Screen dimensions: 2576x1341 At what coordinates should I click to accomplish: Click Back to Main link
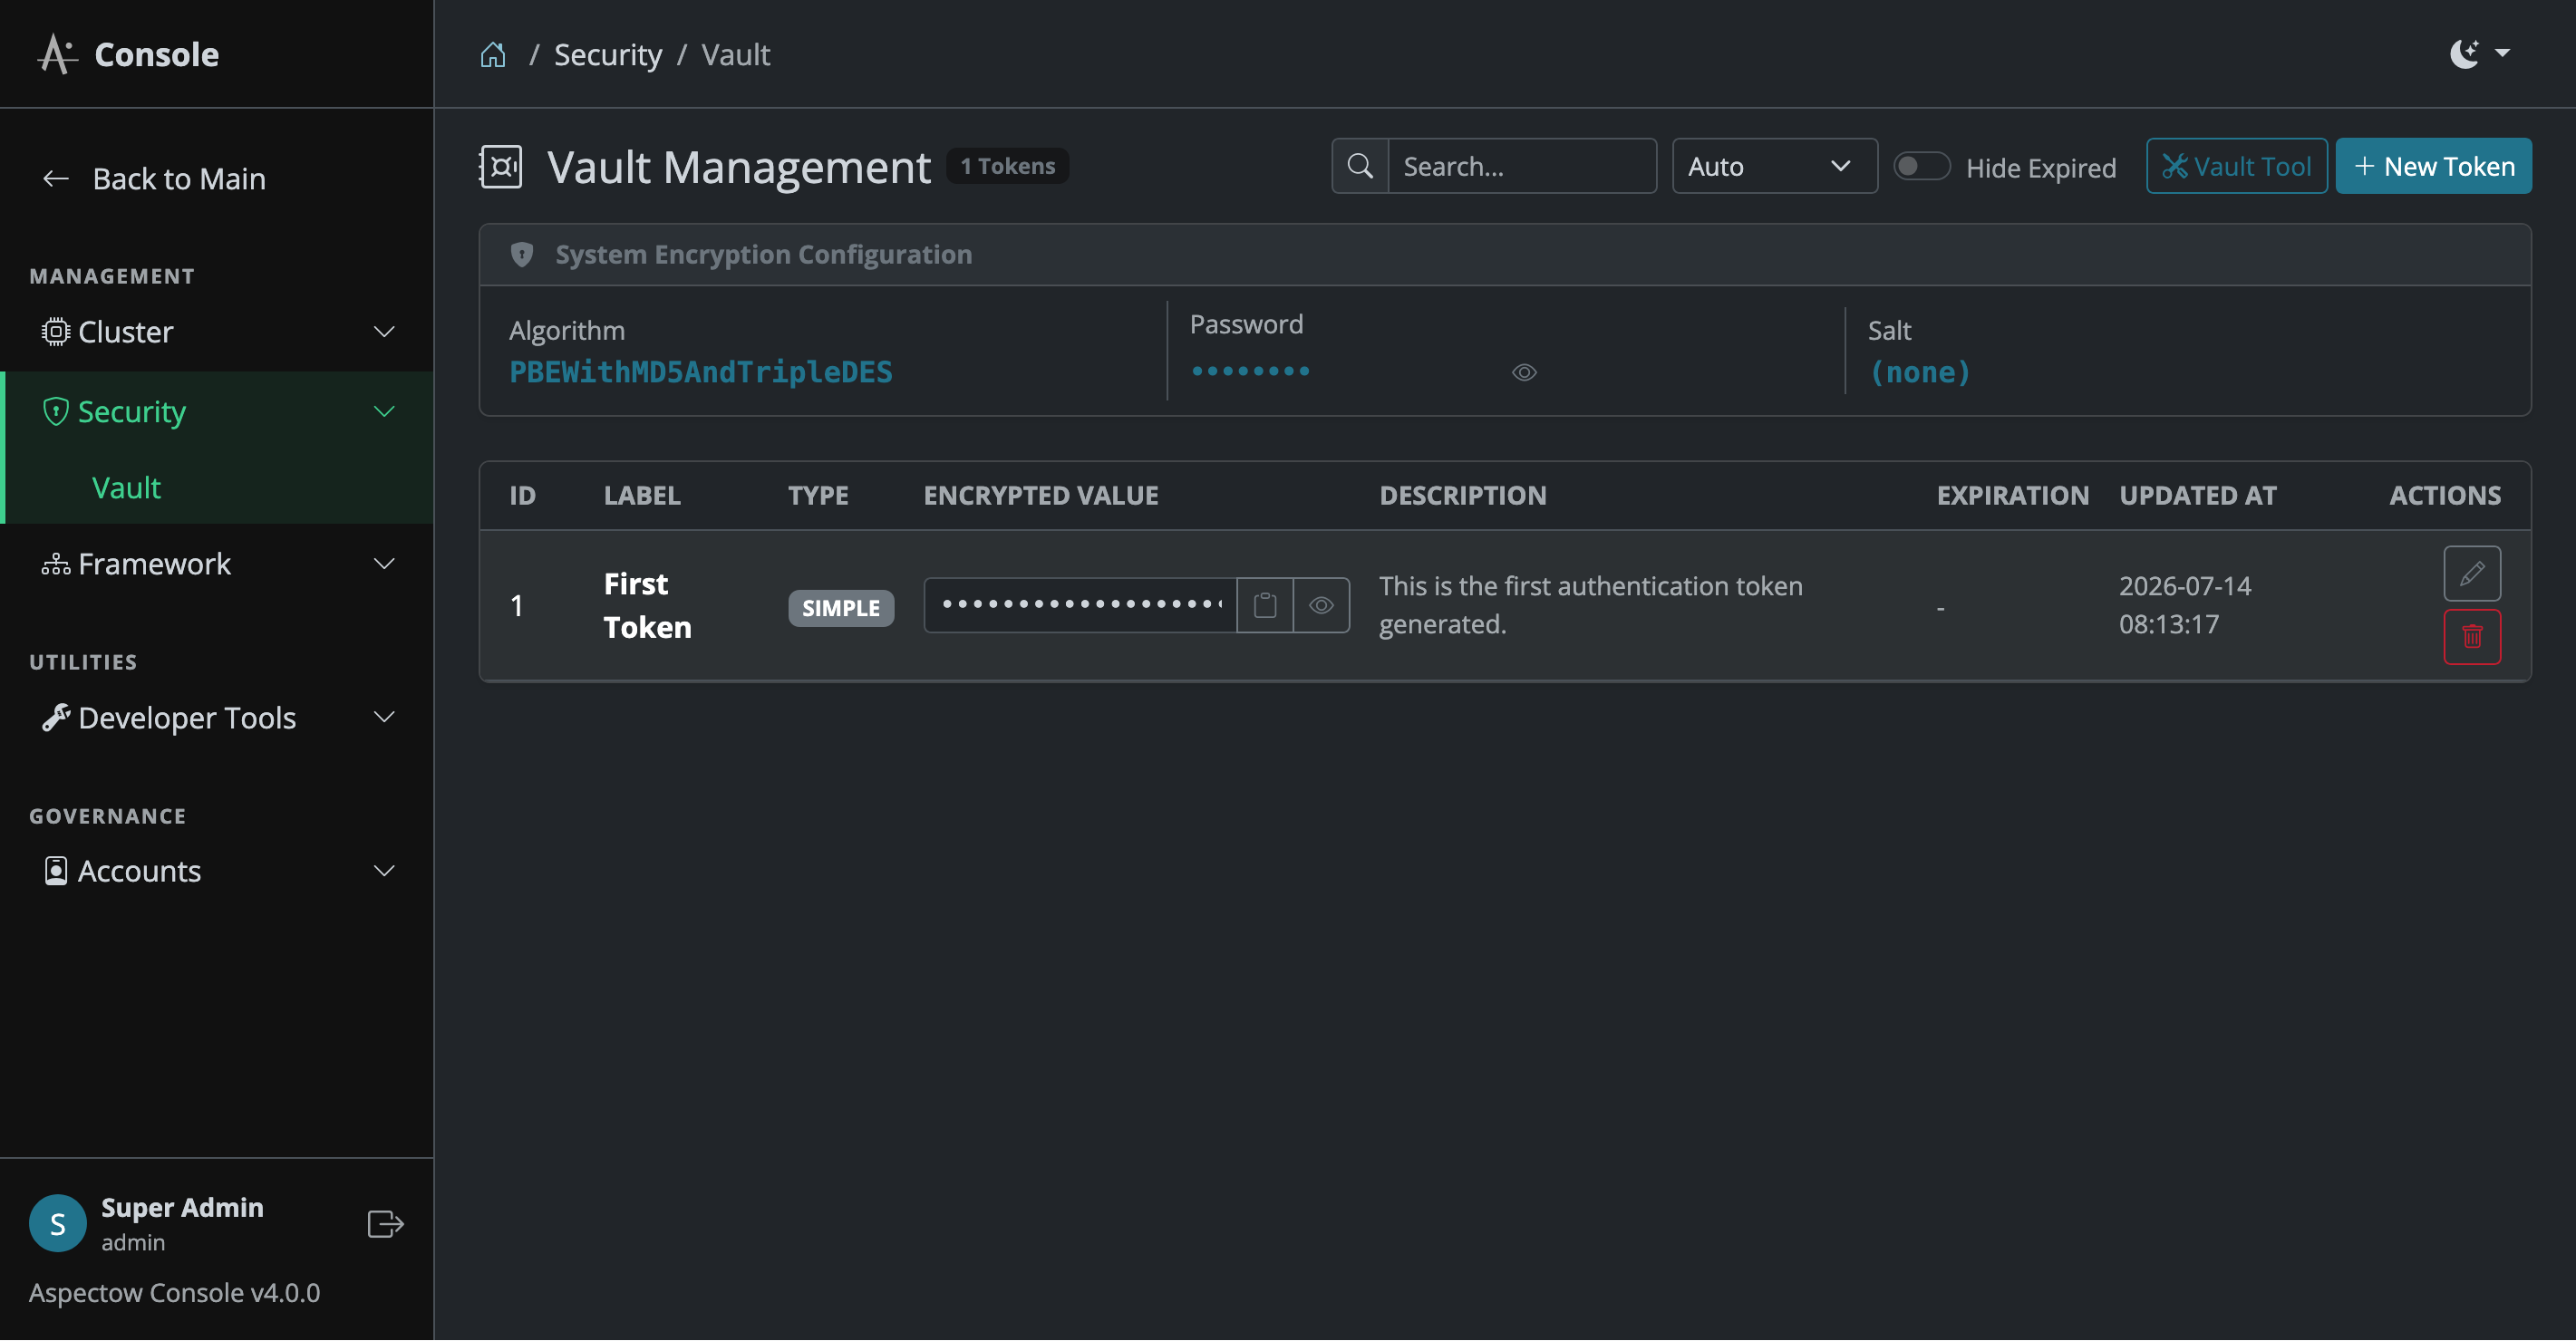(x=154, y=179)
